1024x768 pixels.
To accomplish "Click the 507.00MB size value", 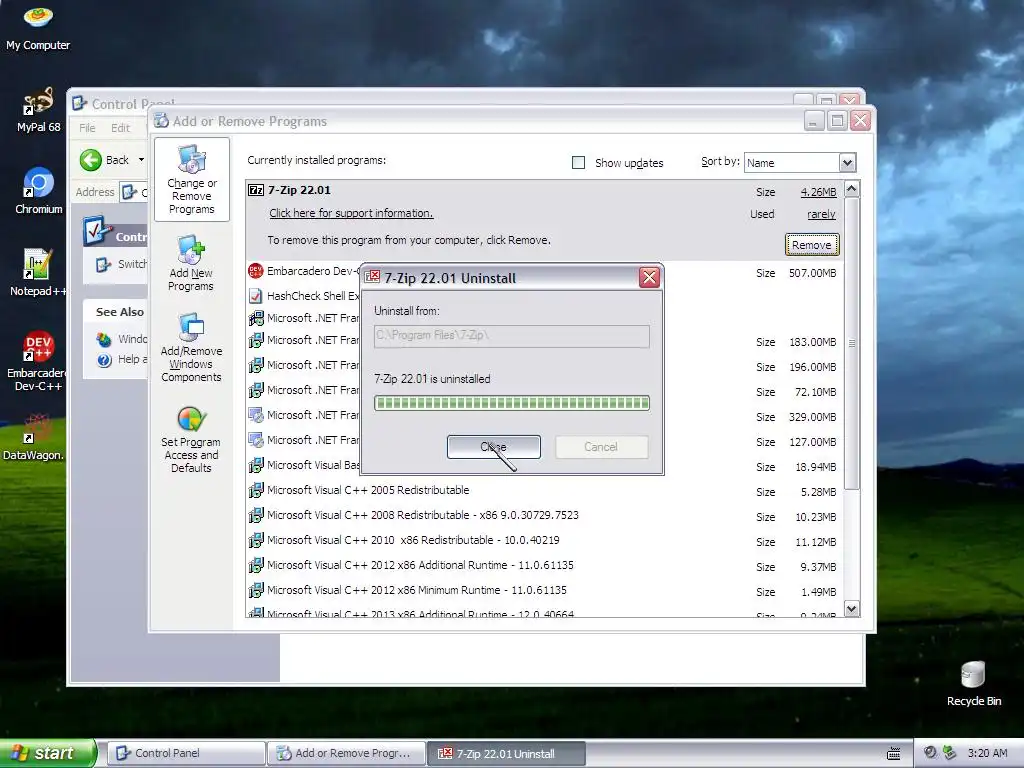I will click(x=812, y=273).
